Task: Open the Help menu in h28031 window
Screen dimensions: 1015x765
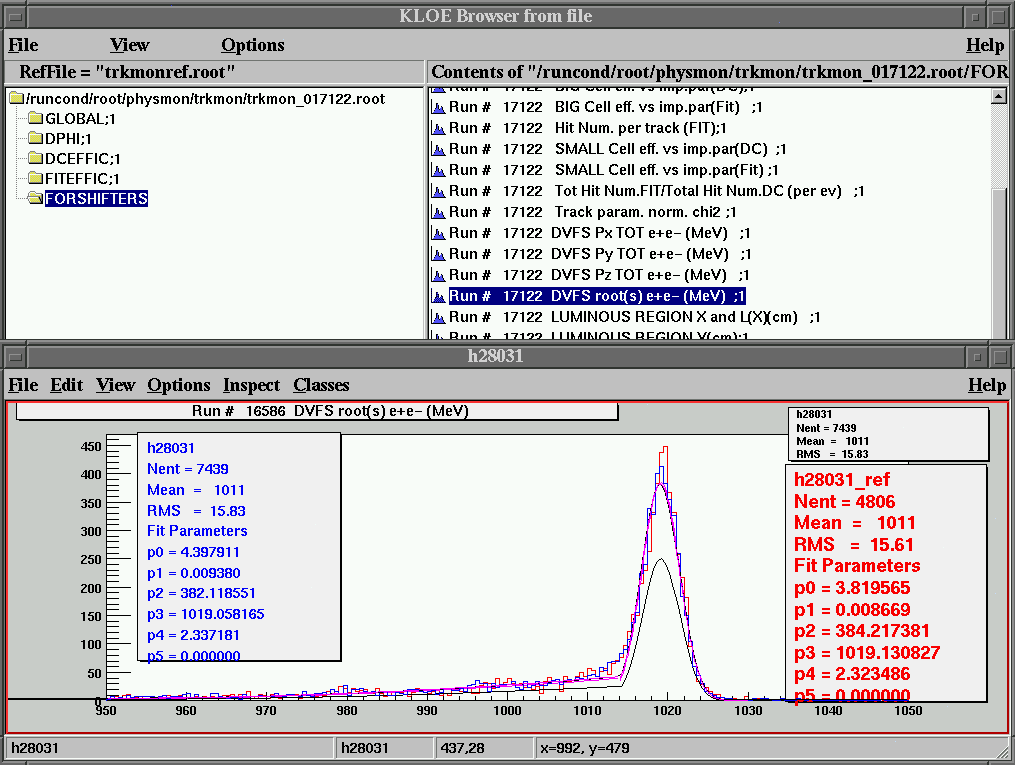Action: coord(987,384)
